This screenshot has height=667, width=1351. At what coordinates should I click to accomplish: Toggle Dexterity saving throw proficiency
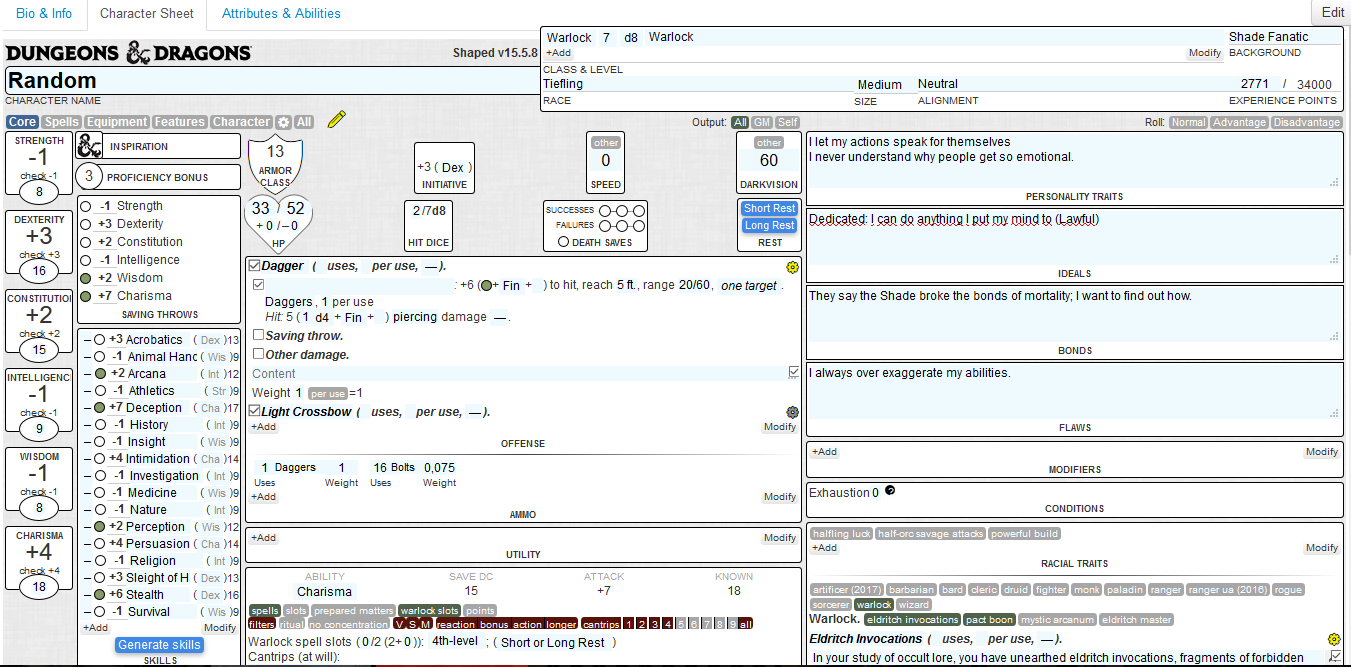coord(86,224)
